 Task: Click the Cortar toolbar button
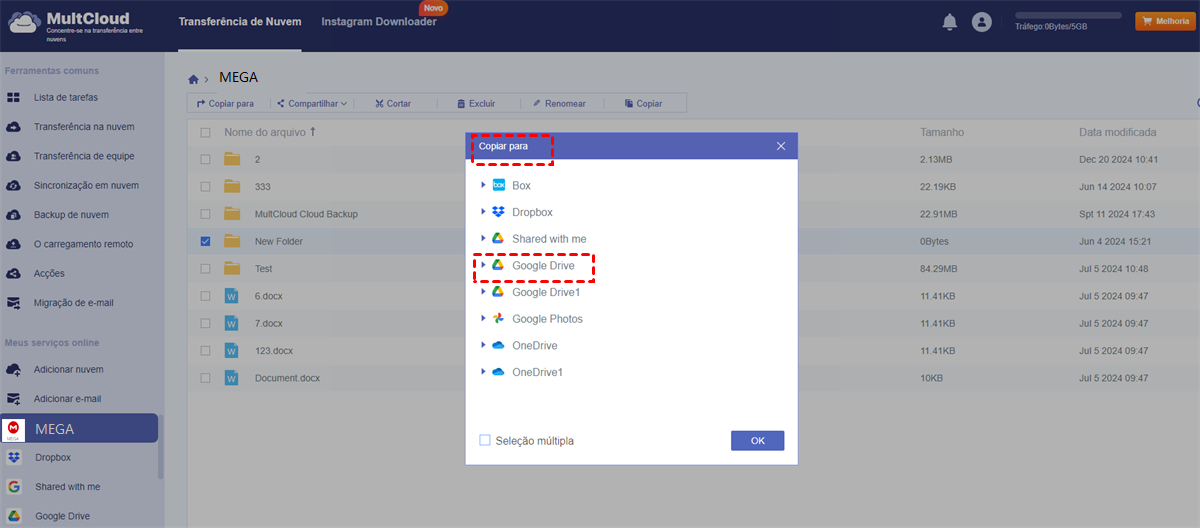392,103
